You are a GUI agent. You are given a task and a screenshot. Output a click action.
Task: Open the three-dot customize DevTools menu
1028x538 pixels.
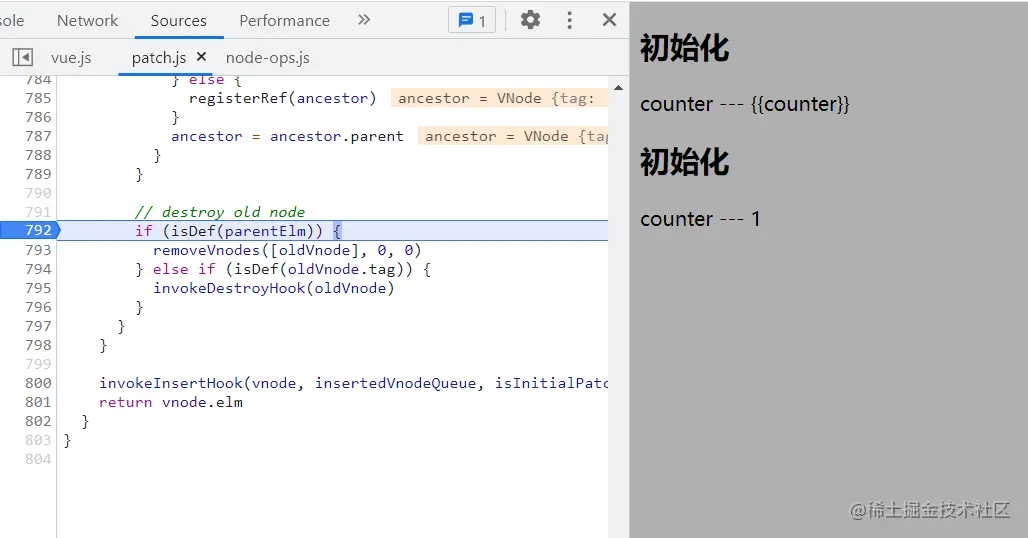[569, 20]
